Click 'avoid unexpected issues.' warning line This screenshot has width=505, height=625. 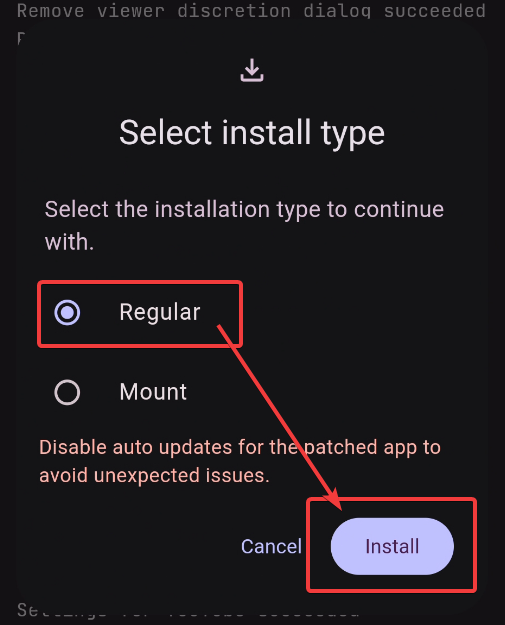[154, 475]
